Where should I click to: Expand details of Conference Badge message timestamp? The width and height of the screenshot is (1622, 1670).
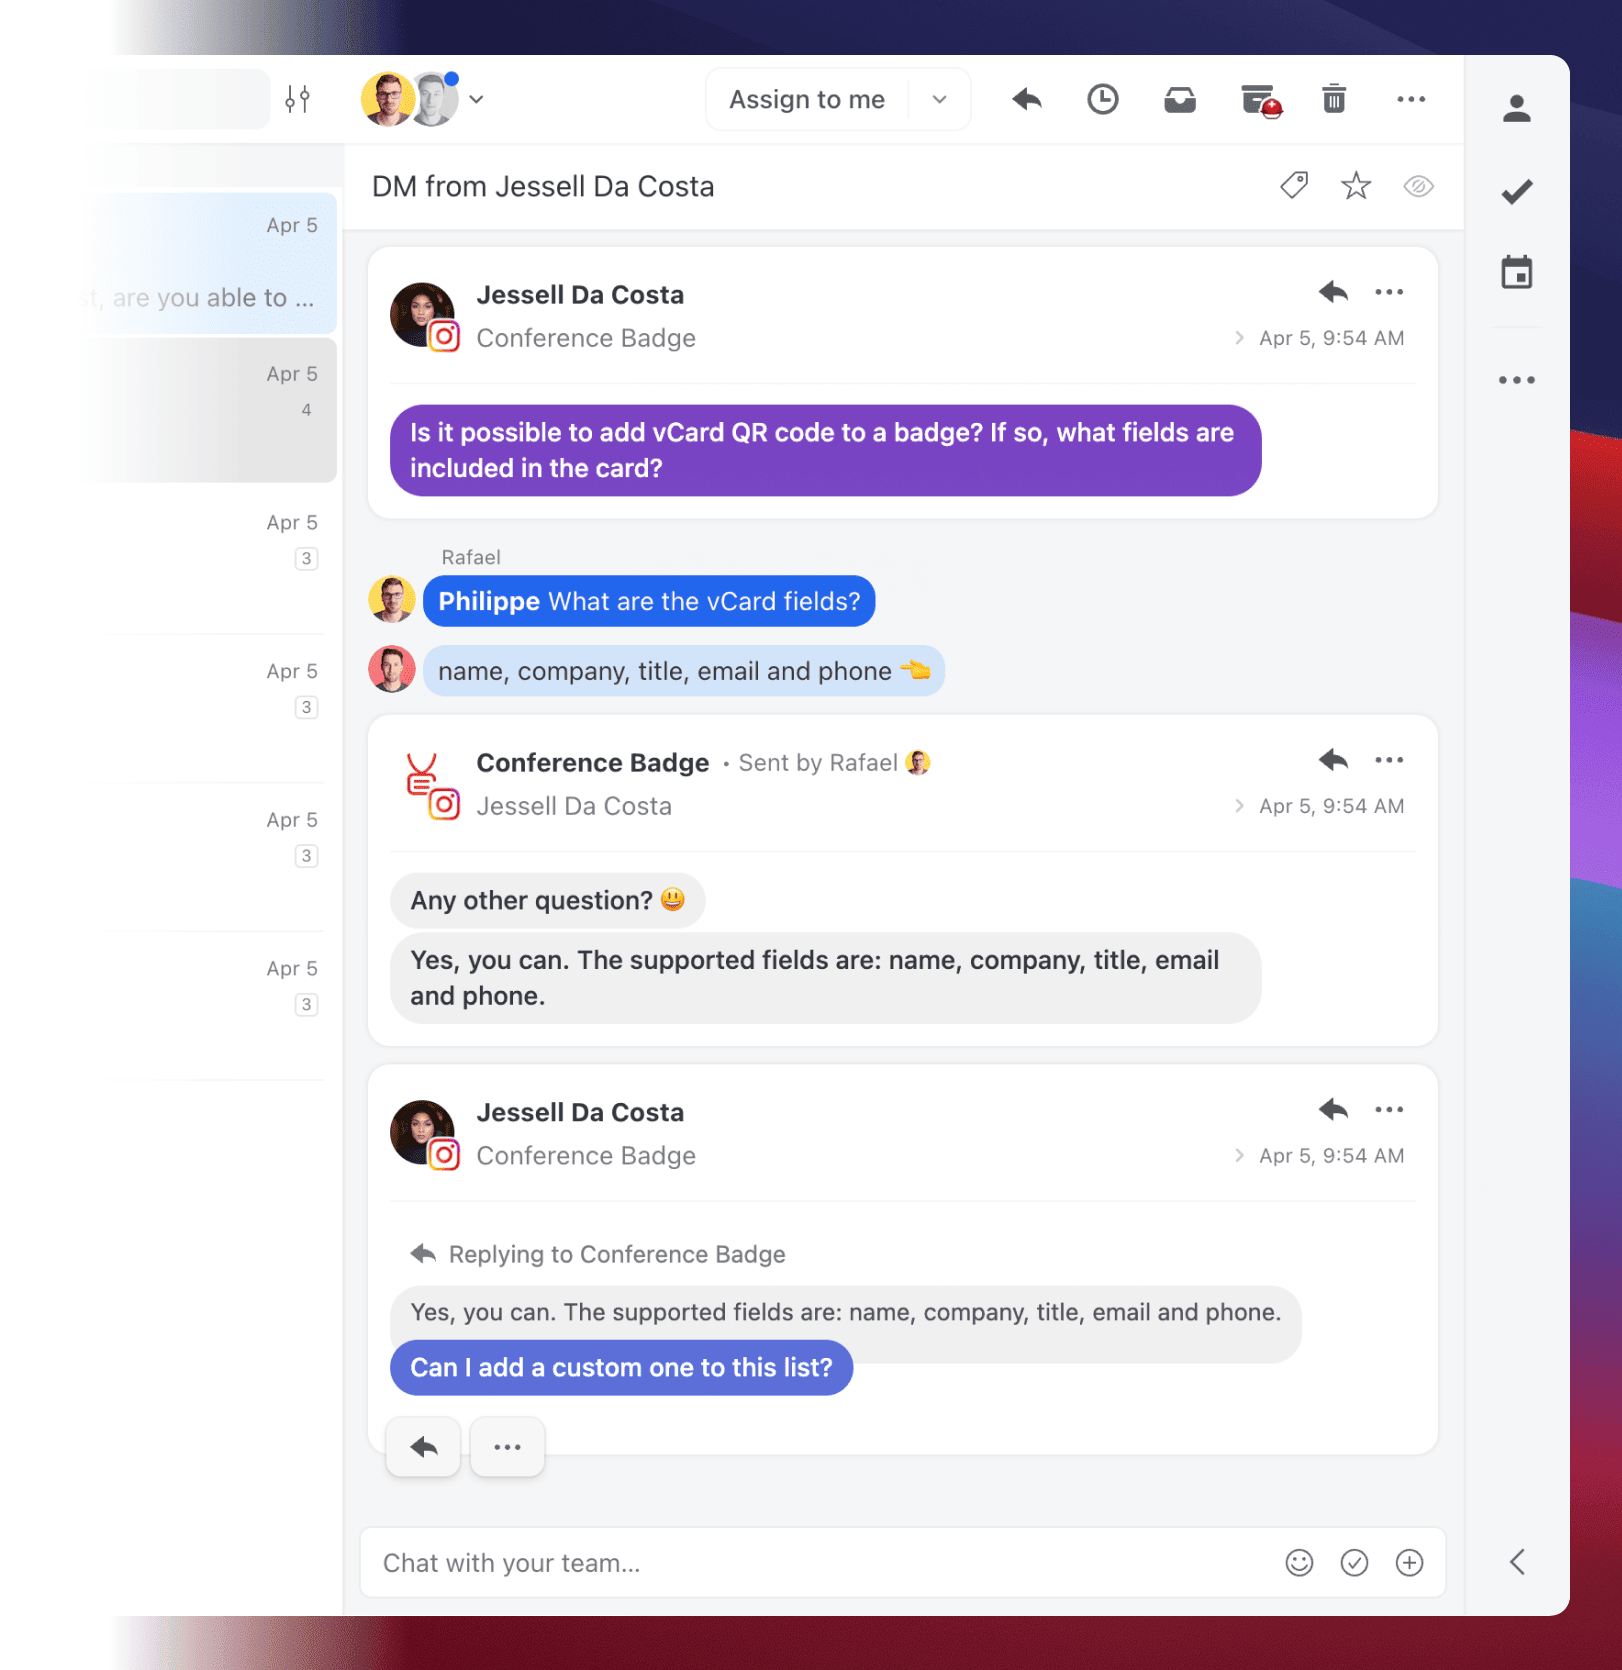[1239, 806]
